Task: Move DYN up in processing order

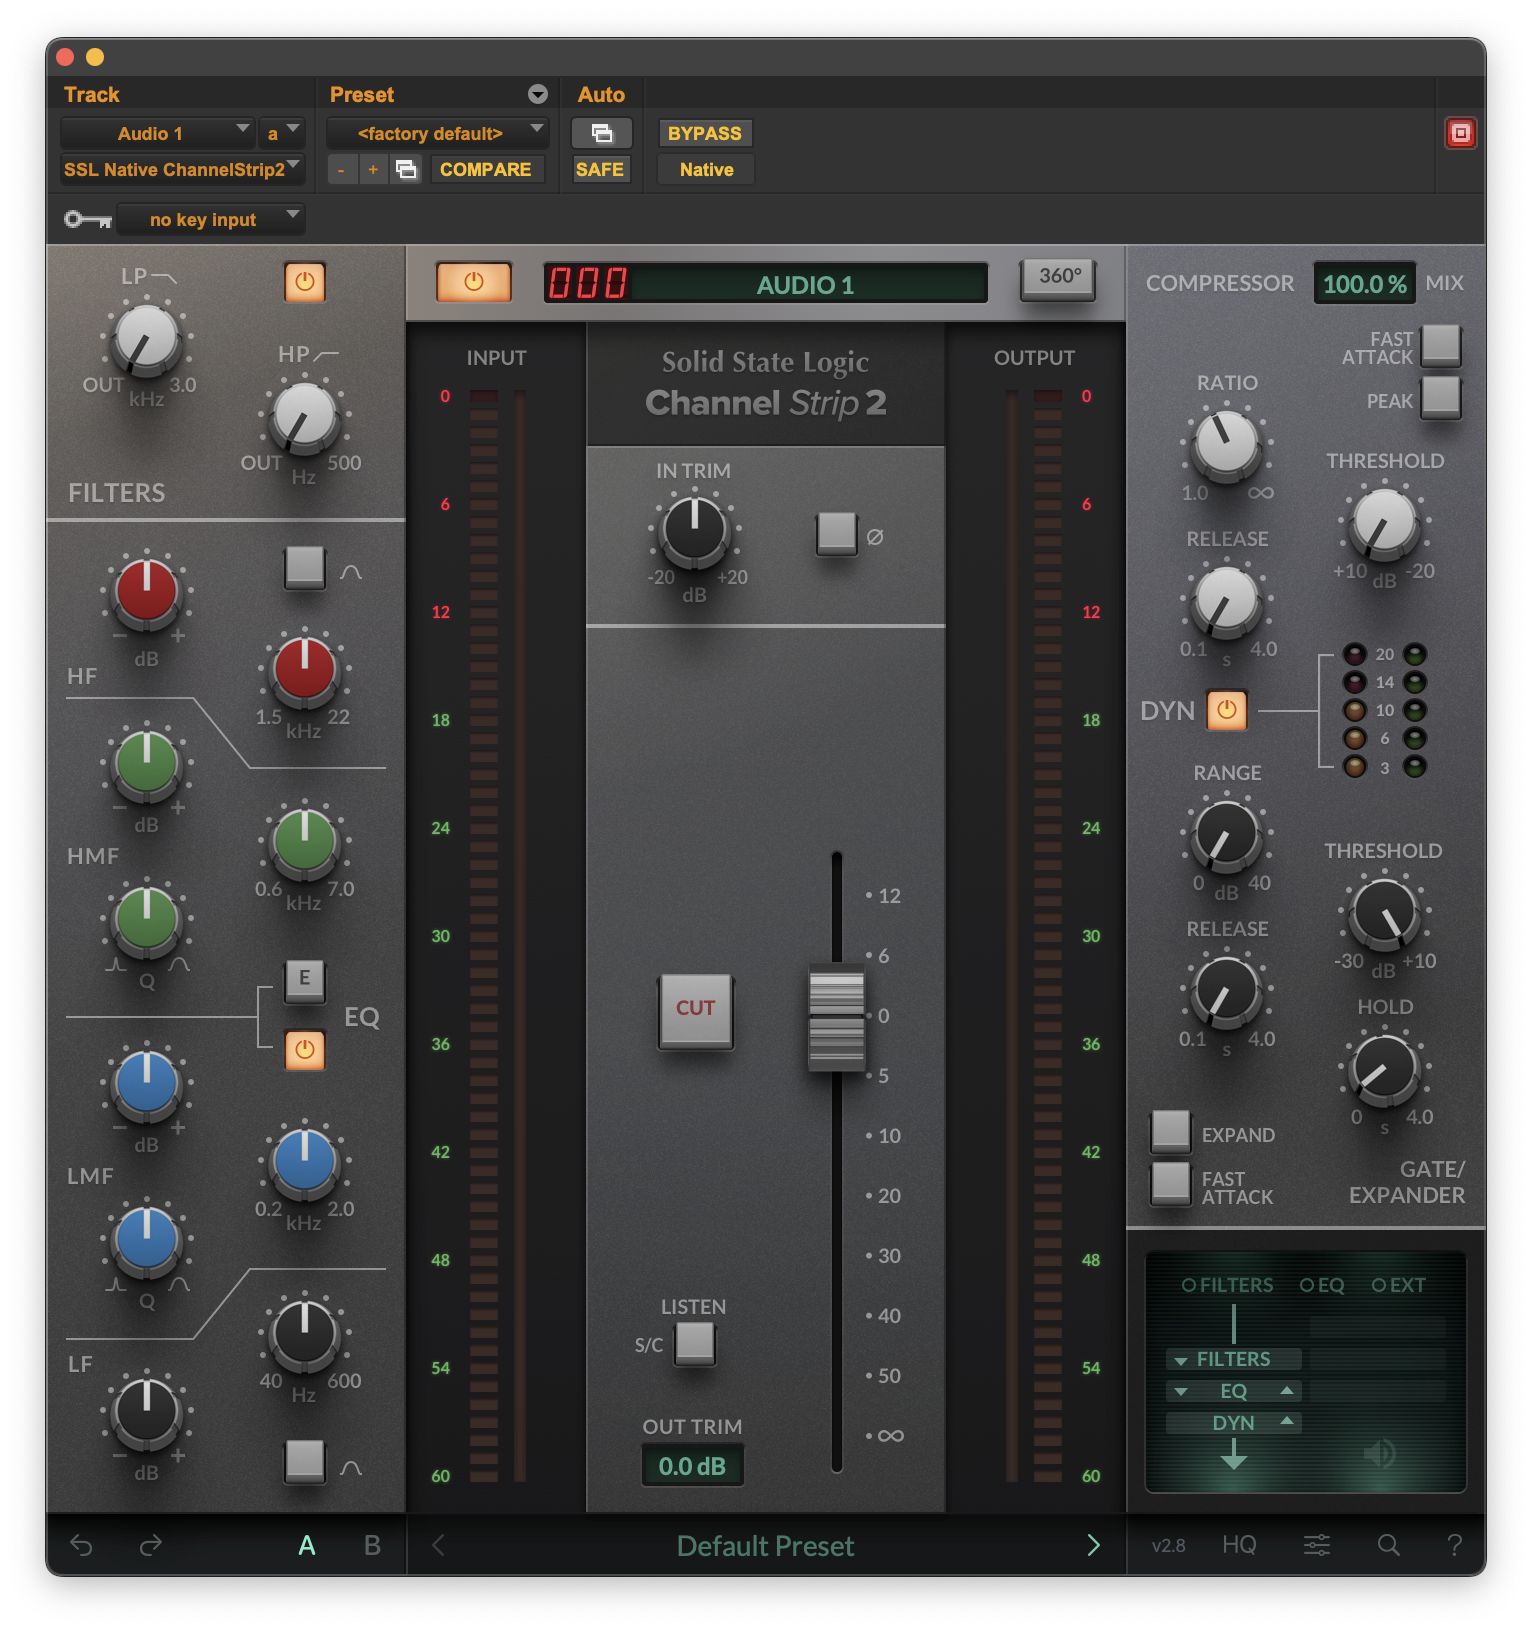Action: (x=1287, y=1421)
